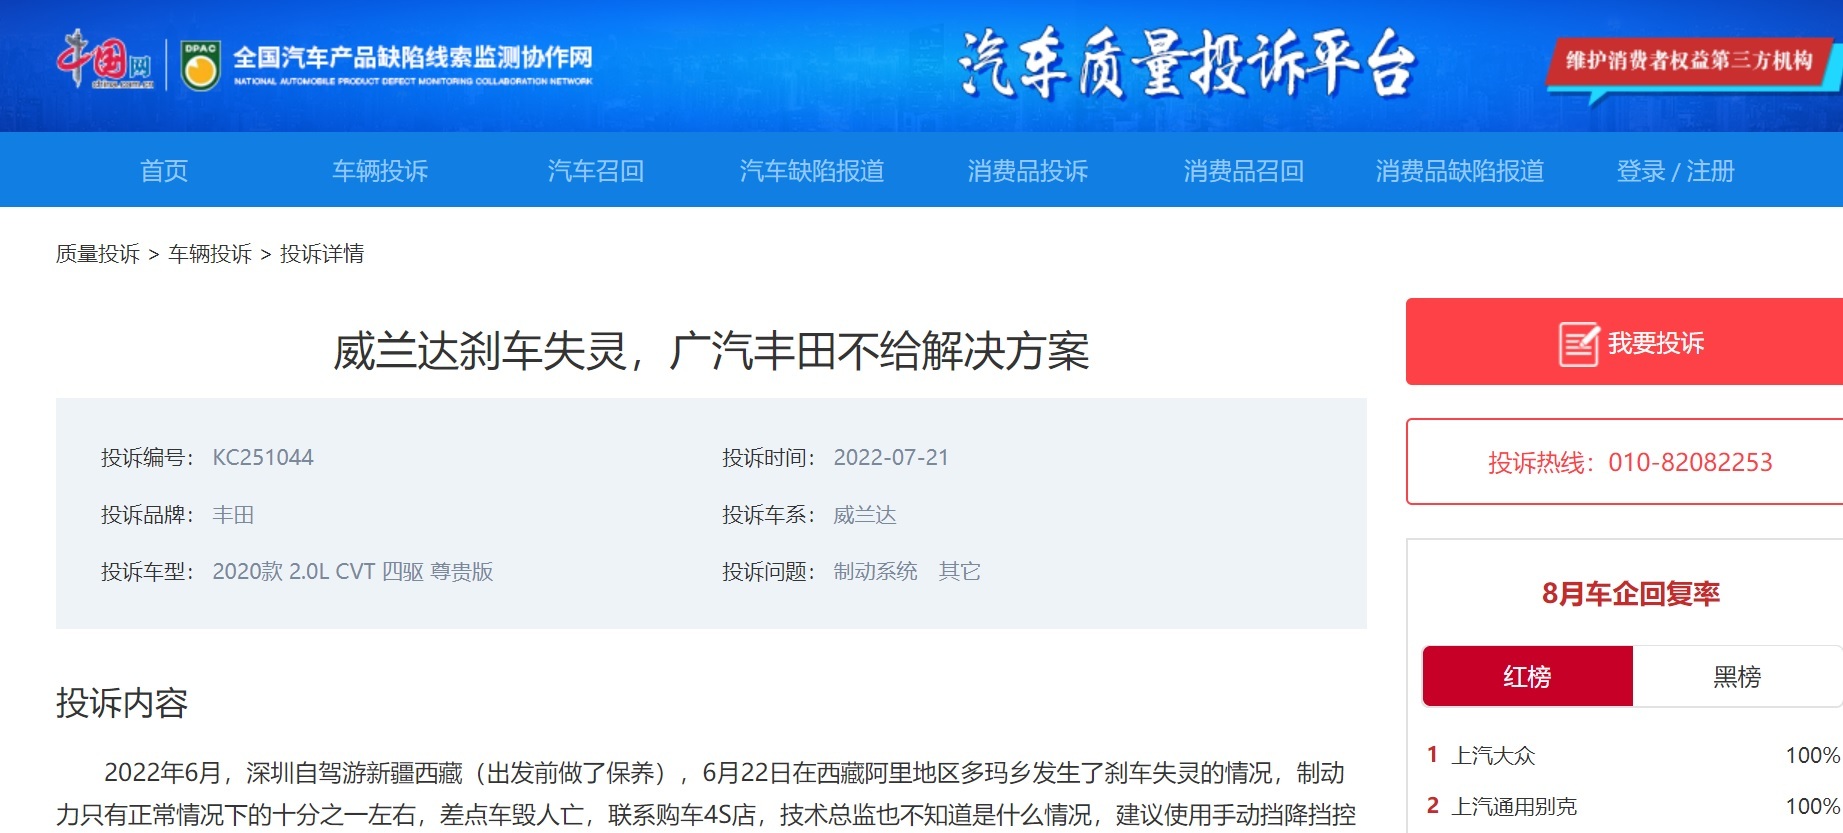This screenshot has width=1843, height=833.
Task: Click the 中国网 logo
Action: click(x=105, y=60)
